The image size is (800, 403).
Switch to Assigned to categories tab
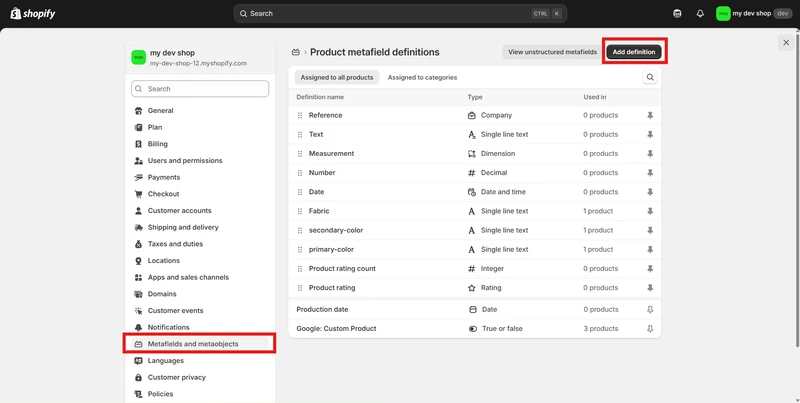(422, 78)
